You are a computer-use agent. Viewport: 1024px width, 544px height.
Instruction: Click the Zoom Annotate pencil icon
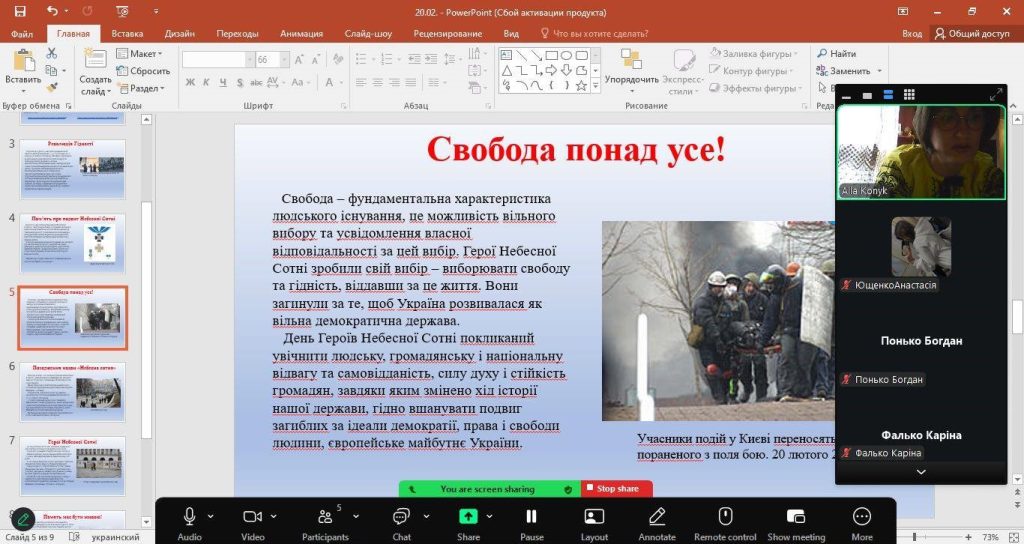(x=657, y=517)
